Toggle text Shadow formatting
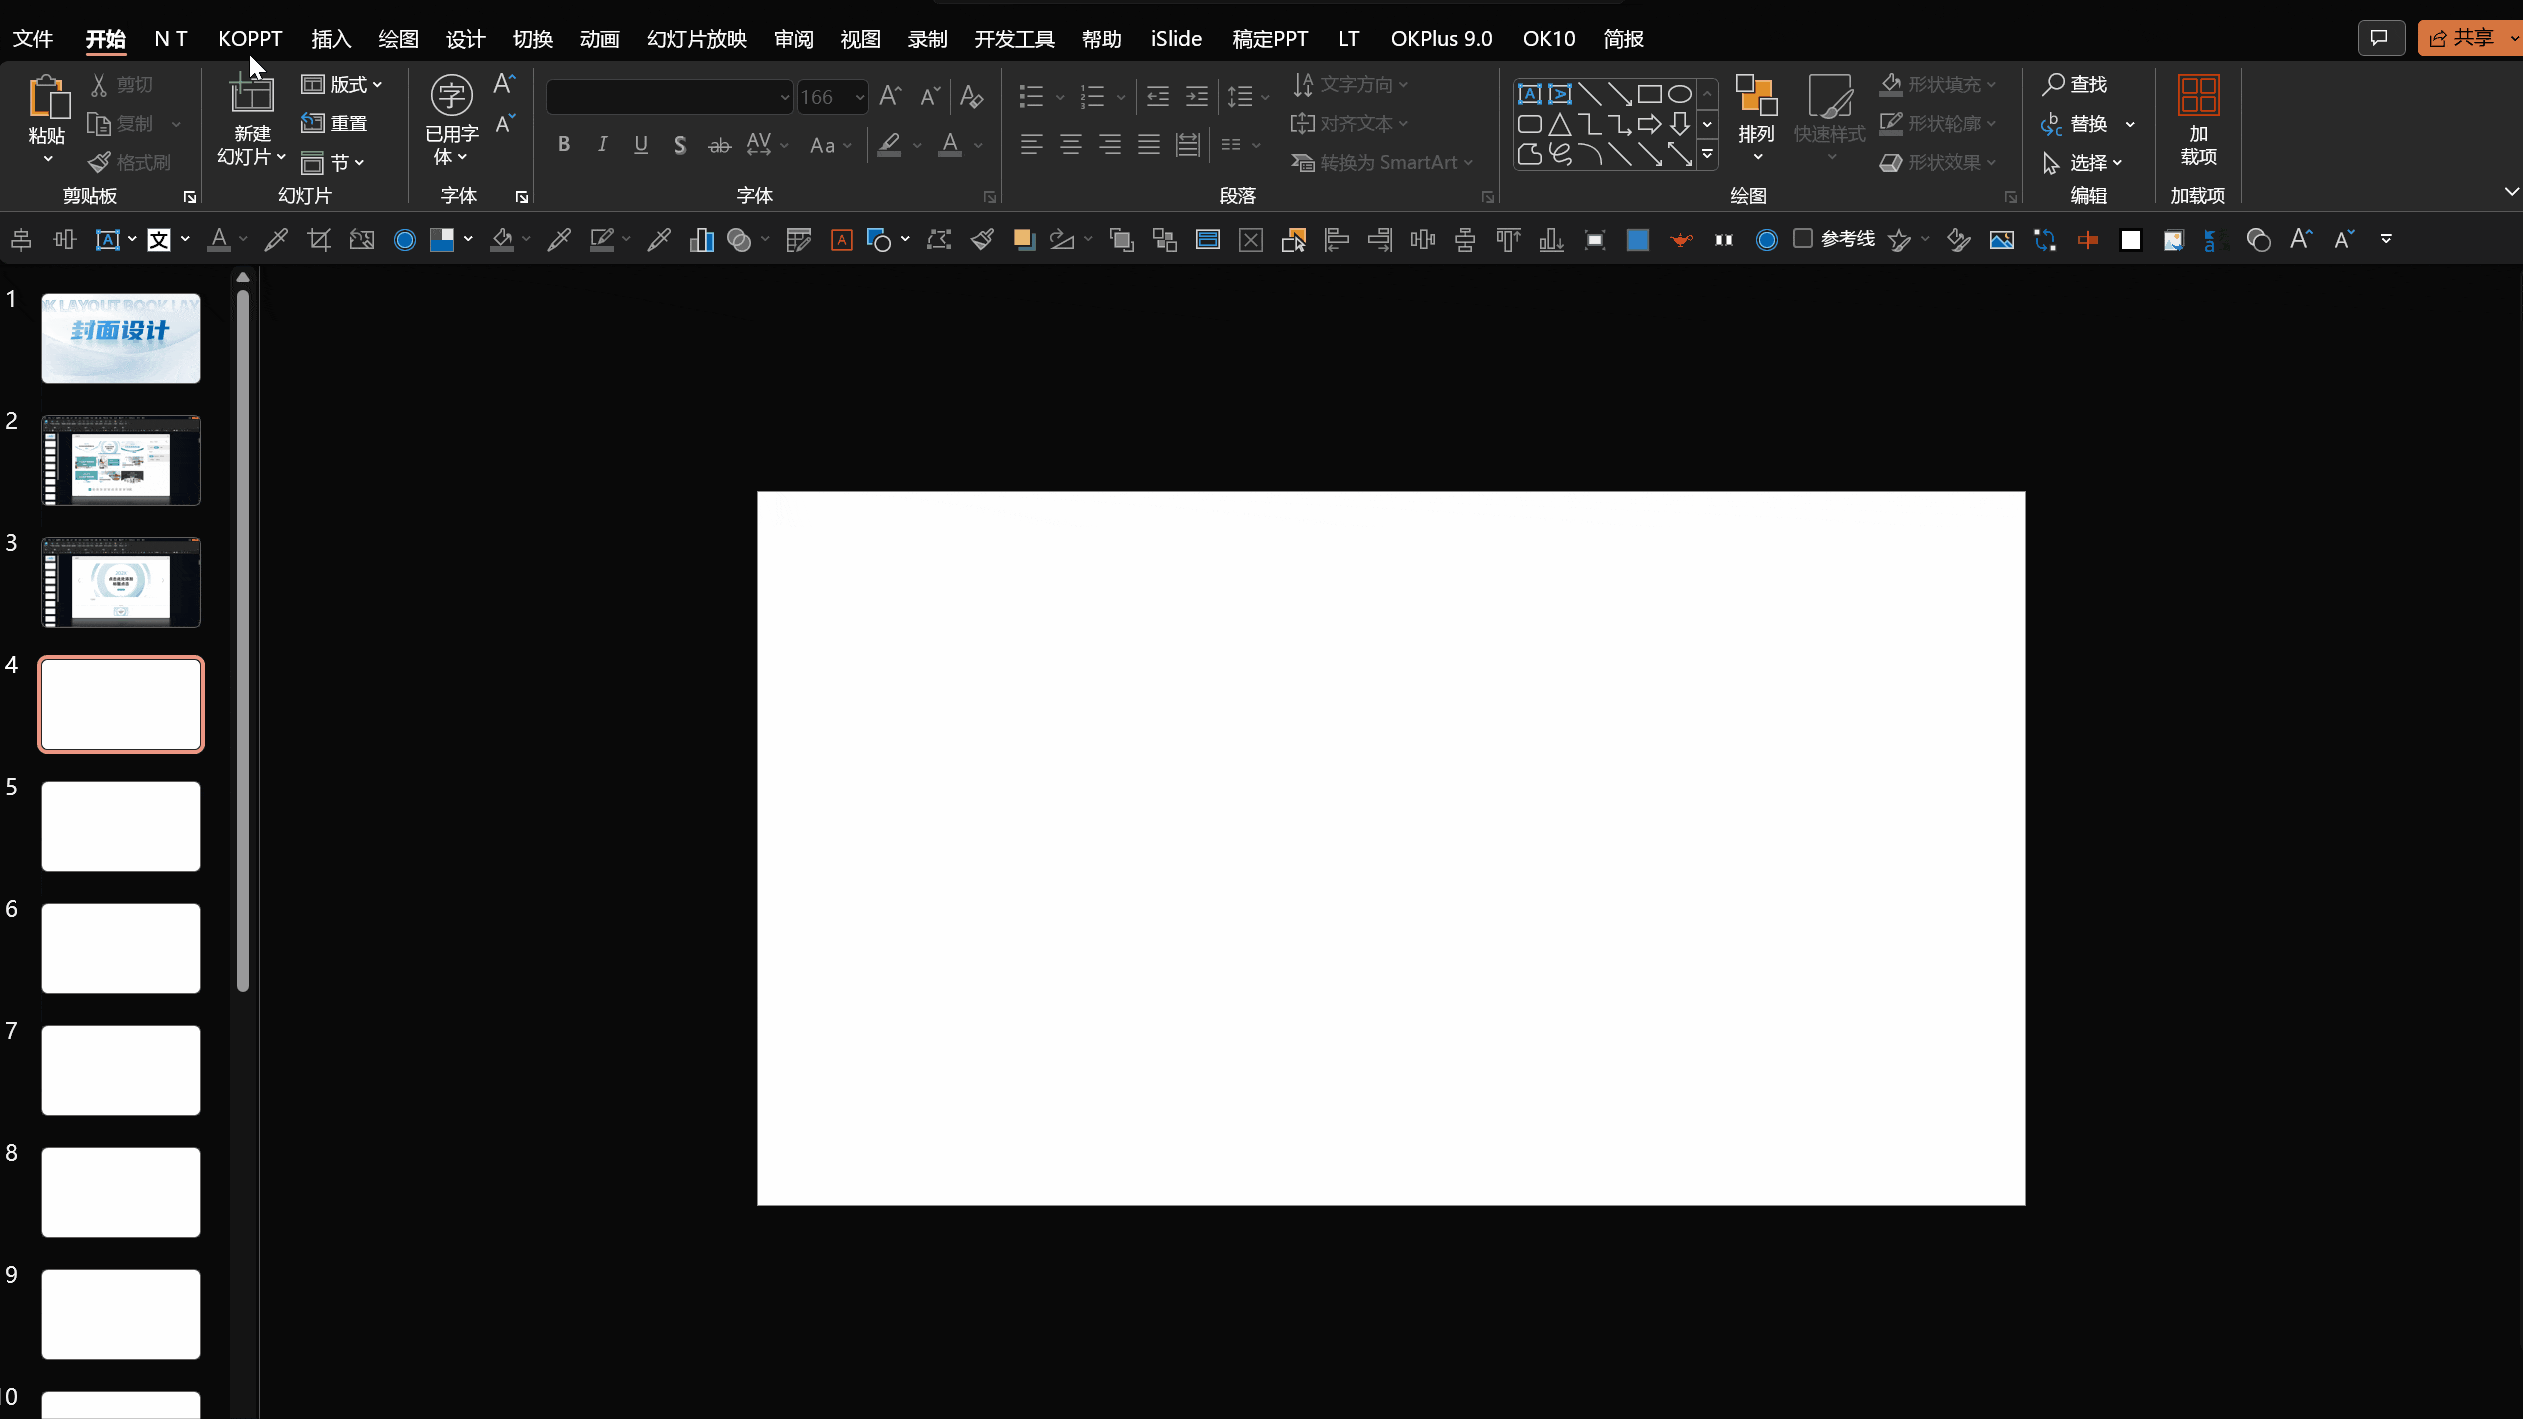 coord(680,145)
